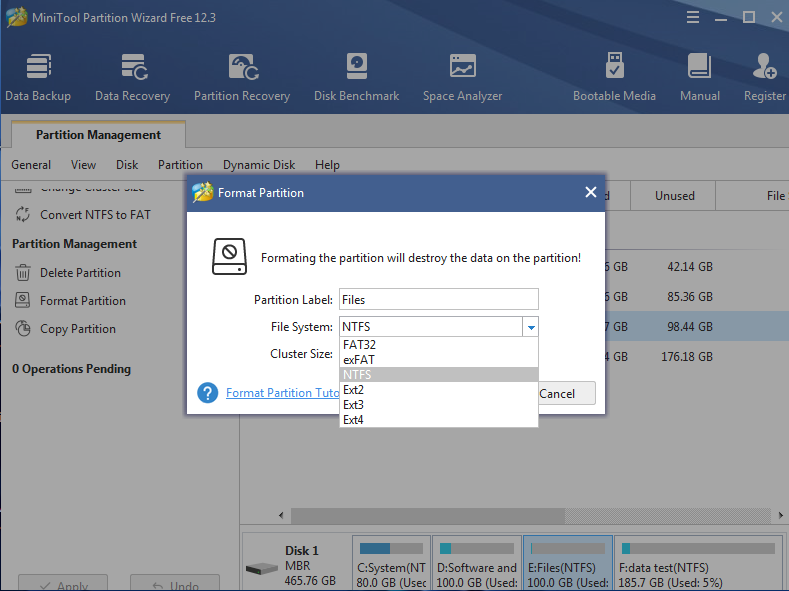Launch Data Recovery from toolbar
This screenshot has height=591, width=789.
(133, 77)
